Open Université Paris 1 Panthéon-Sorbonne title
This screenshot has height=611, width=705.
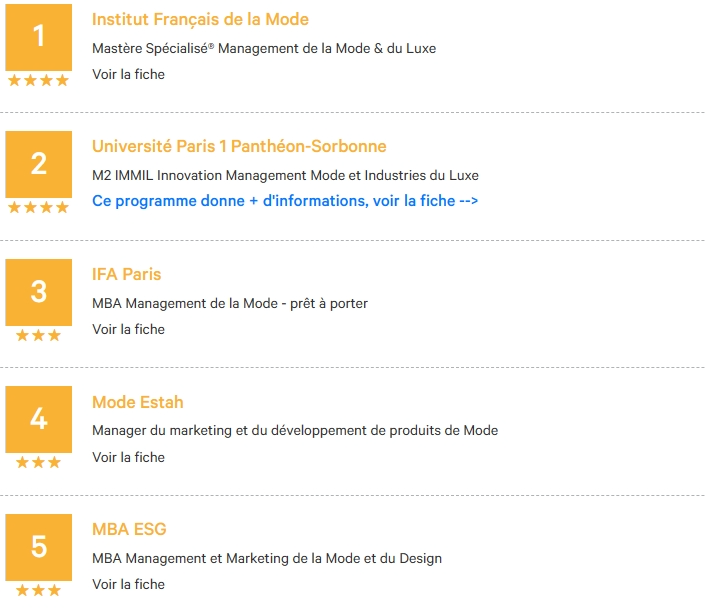[239, 147]
